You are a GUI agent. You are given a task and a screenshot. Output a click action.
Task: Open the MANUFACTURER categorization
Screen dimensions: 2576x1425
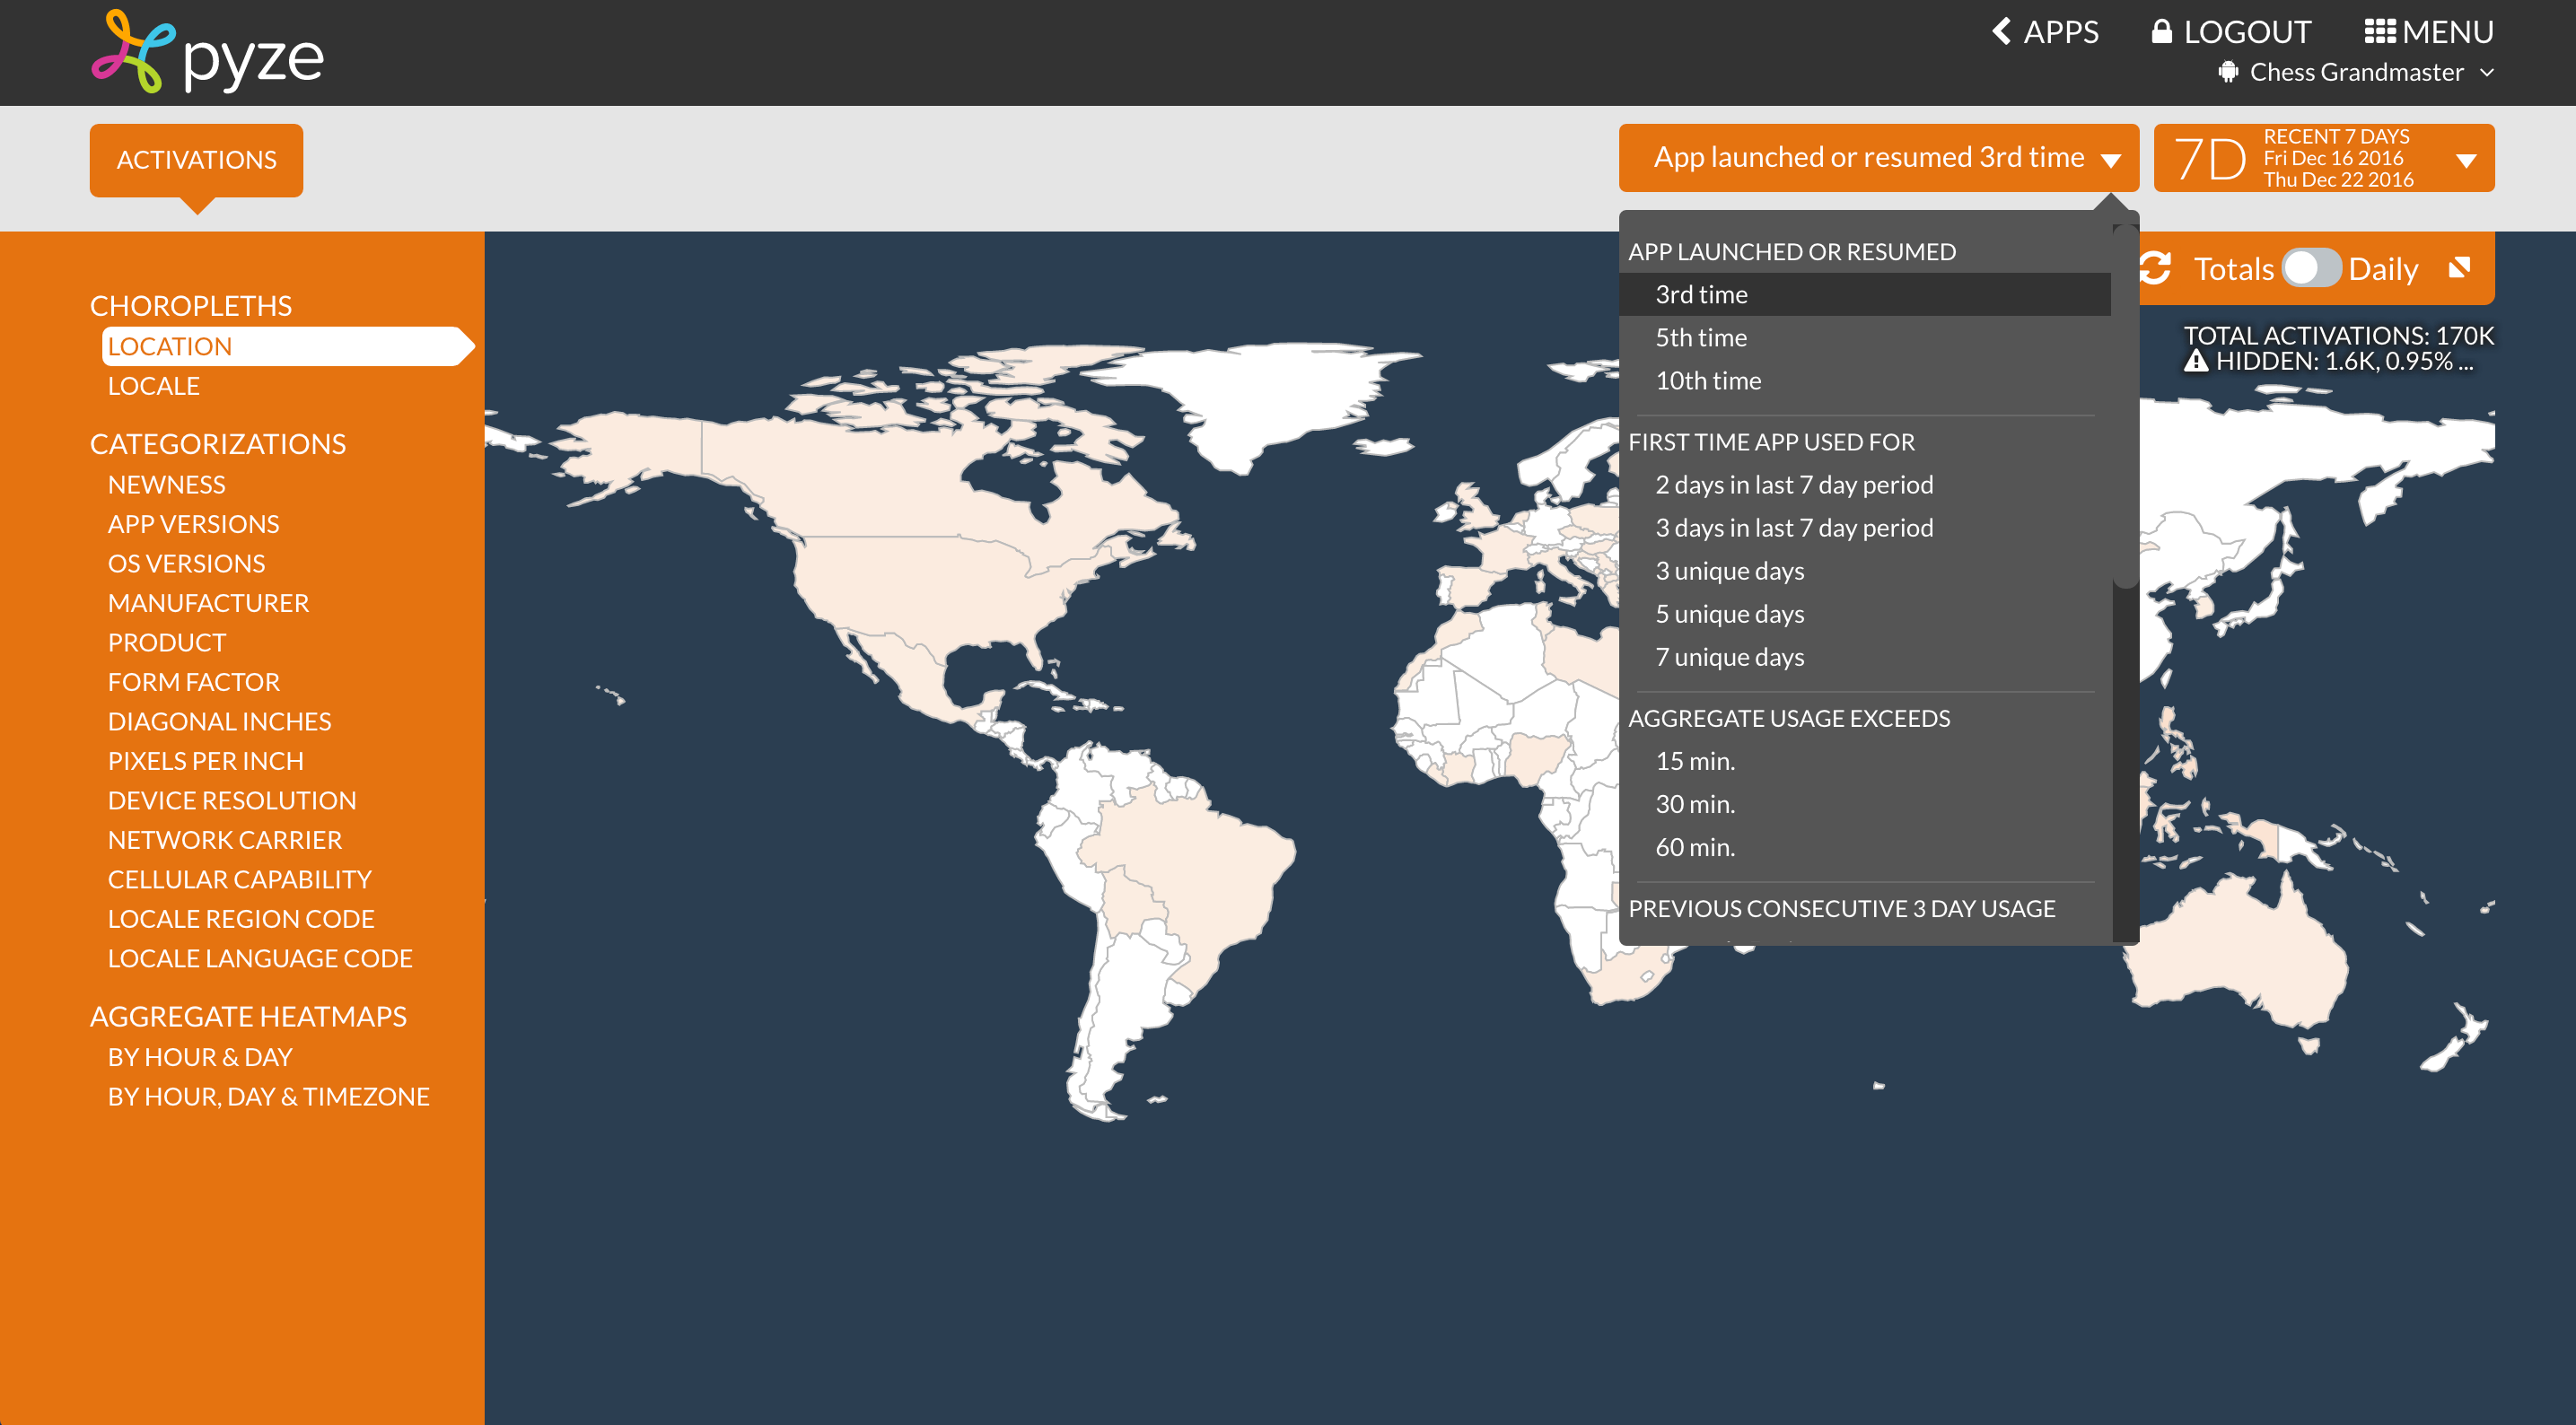pos(208,603)
